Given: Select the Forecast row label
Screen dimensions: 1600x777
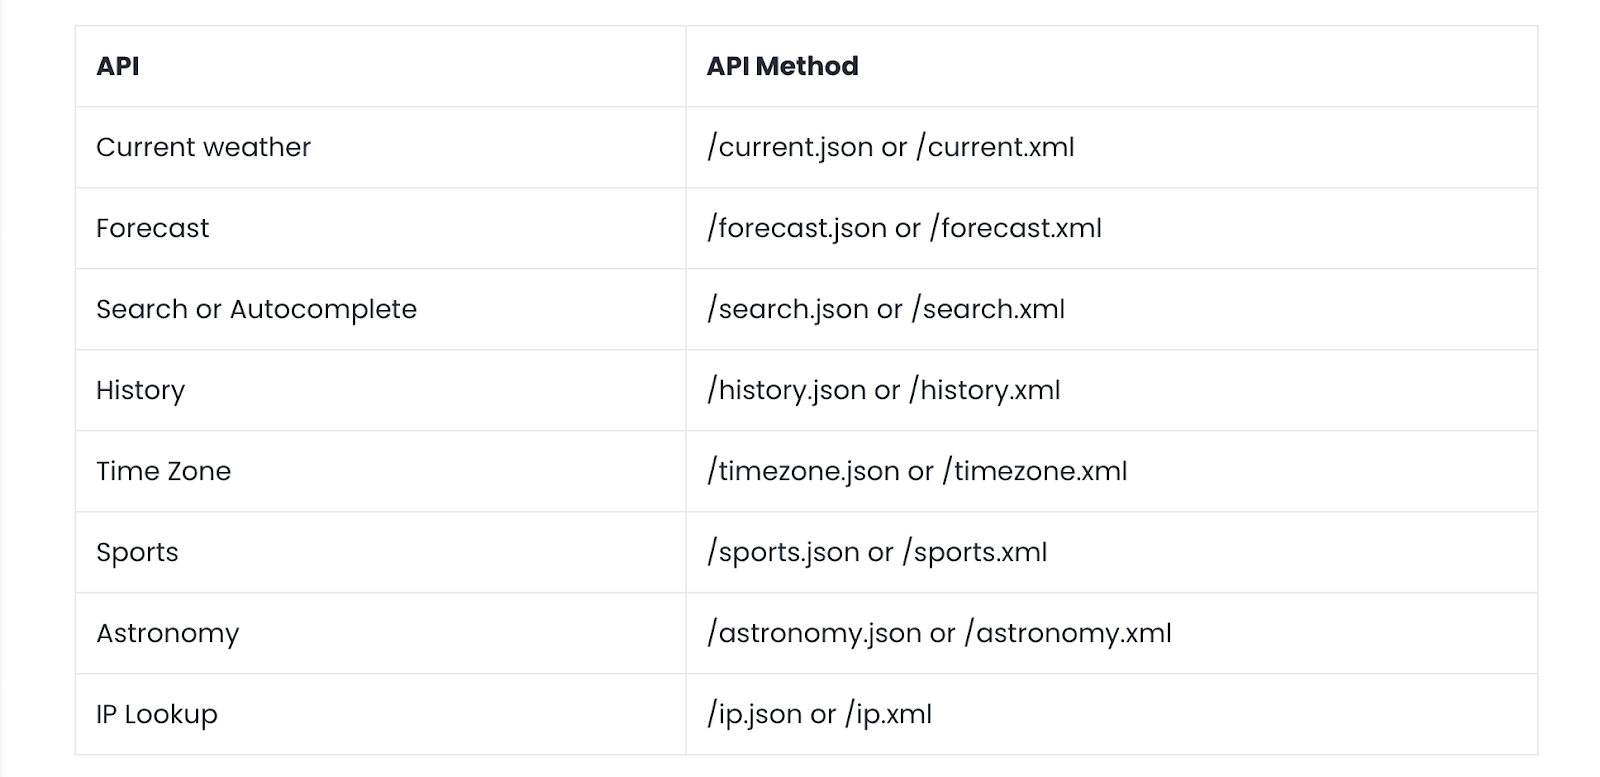Looking at the screenshot, I should tap(152, 228).
